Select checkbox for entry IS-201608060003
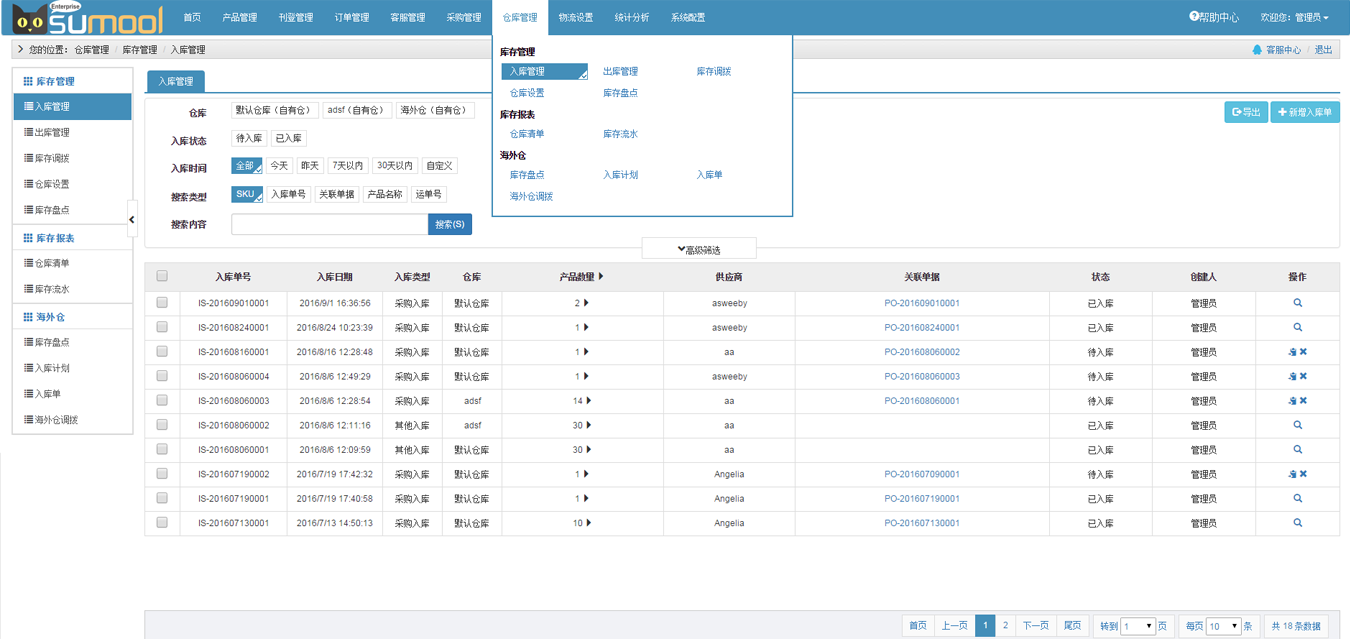Screen dimensions: 1350x639 (162, 401)
